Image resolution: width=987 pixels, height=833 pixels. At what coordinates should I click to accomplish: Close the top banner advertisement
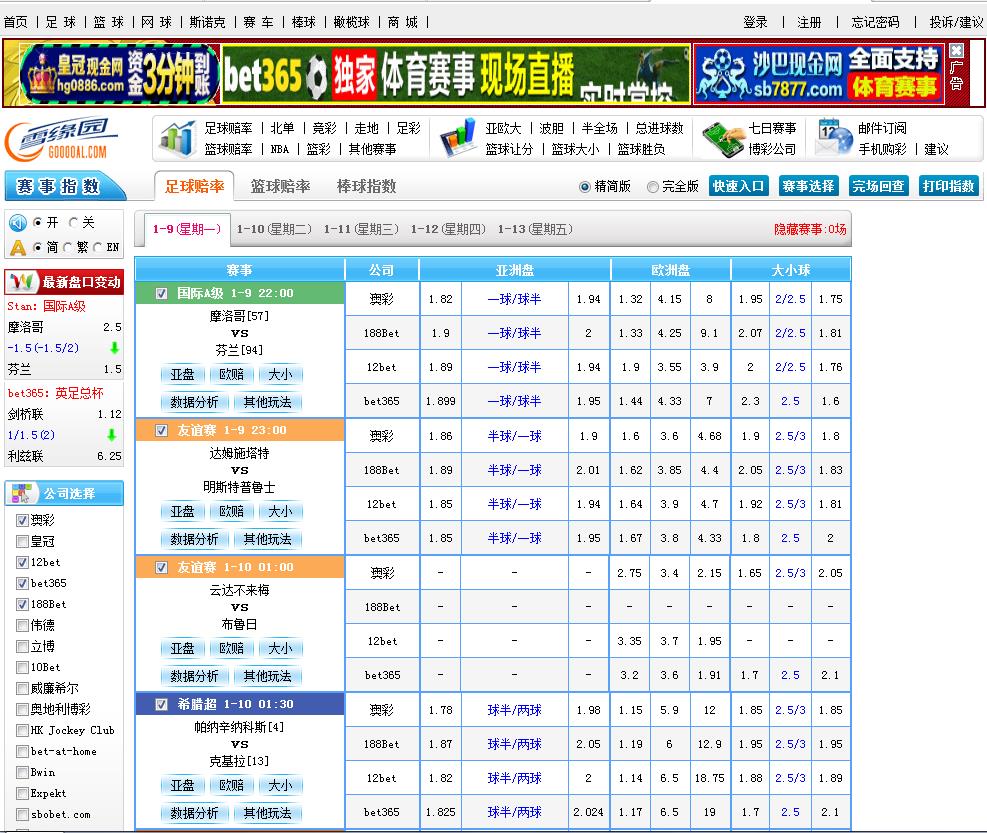pos(956,51)
